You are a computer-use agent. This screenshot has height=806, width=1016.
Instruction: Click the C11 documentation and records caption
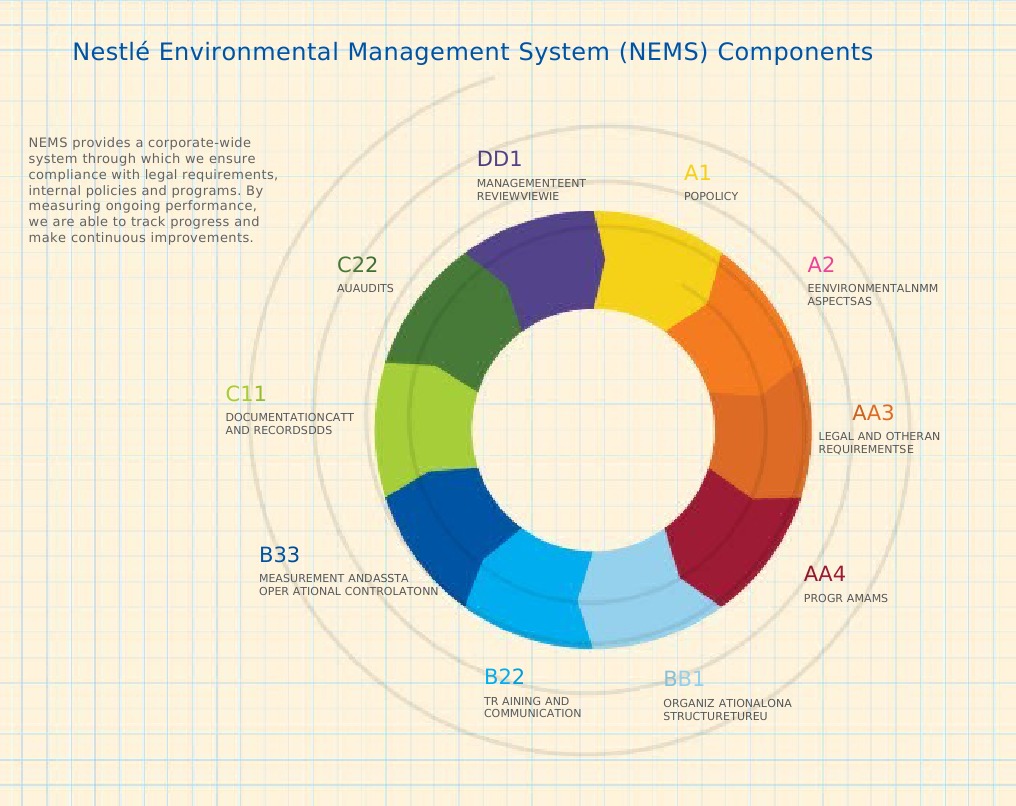coord(290,424)
